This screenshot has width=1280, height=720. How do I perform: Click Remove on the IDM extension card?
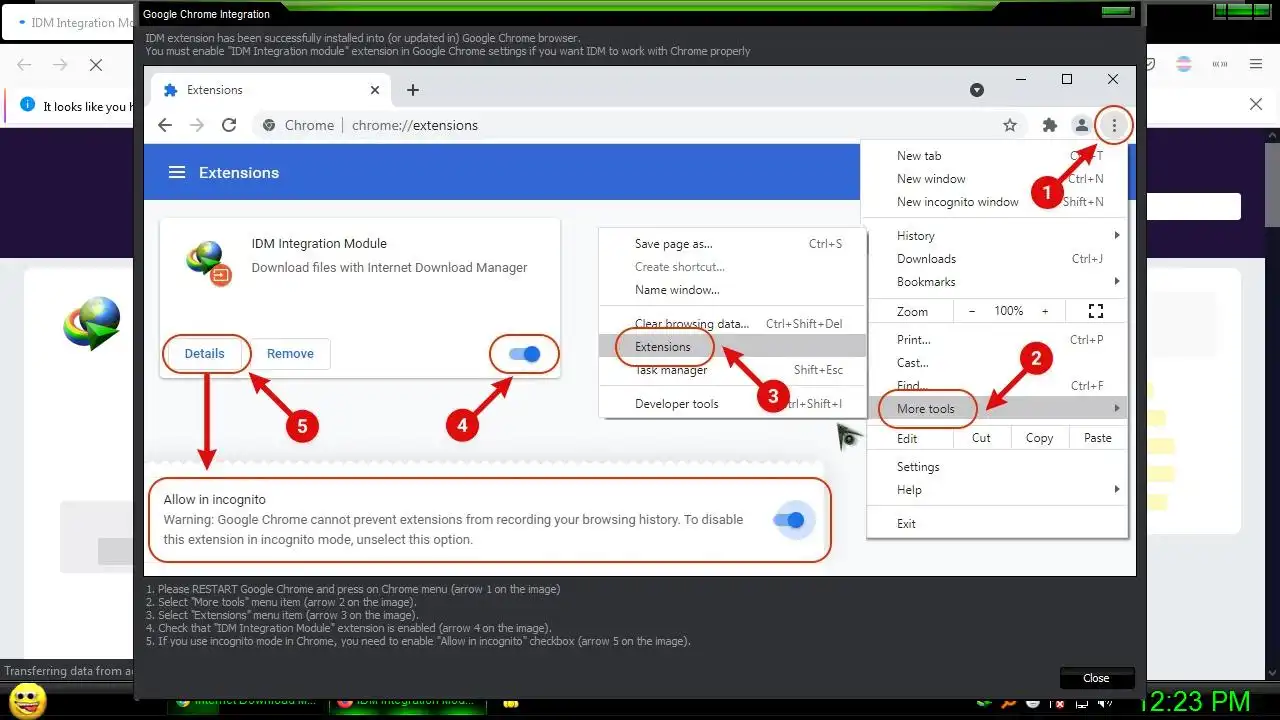pos(290,353)
